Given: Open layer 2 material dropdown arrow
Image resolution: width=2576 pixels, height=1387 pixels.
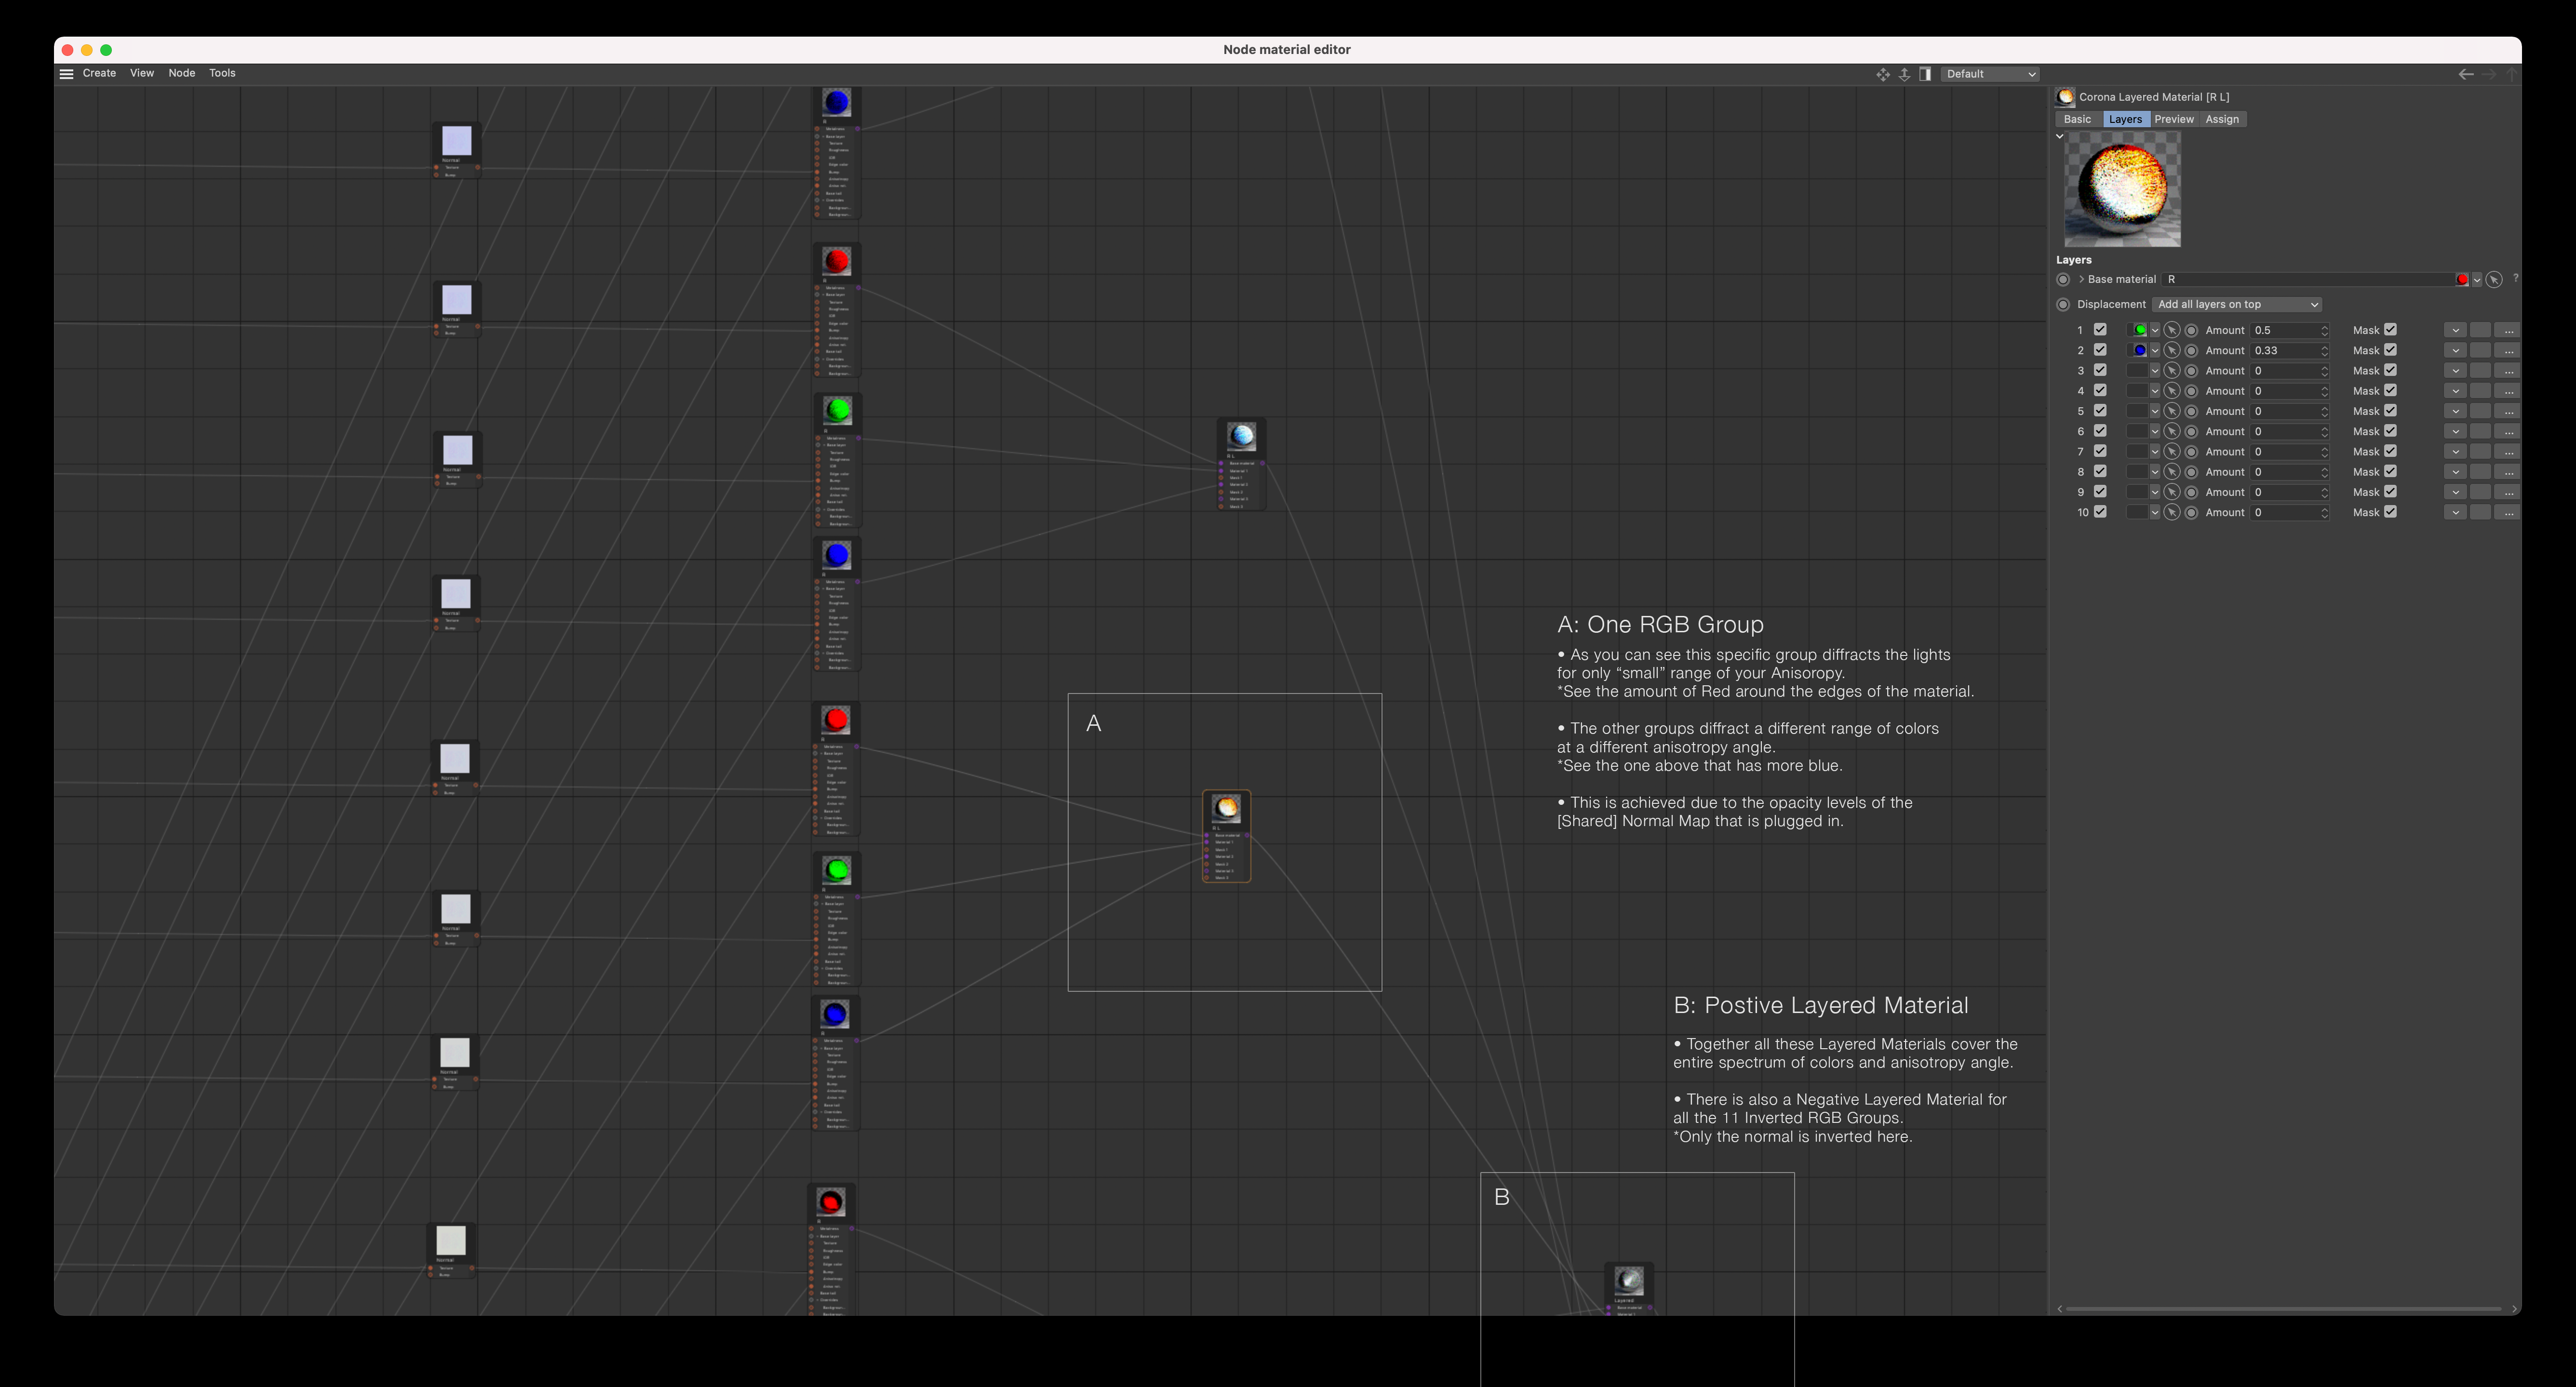Looking at the screenshot, I should (x=2155, y=351).
